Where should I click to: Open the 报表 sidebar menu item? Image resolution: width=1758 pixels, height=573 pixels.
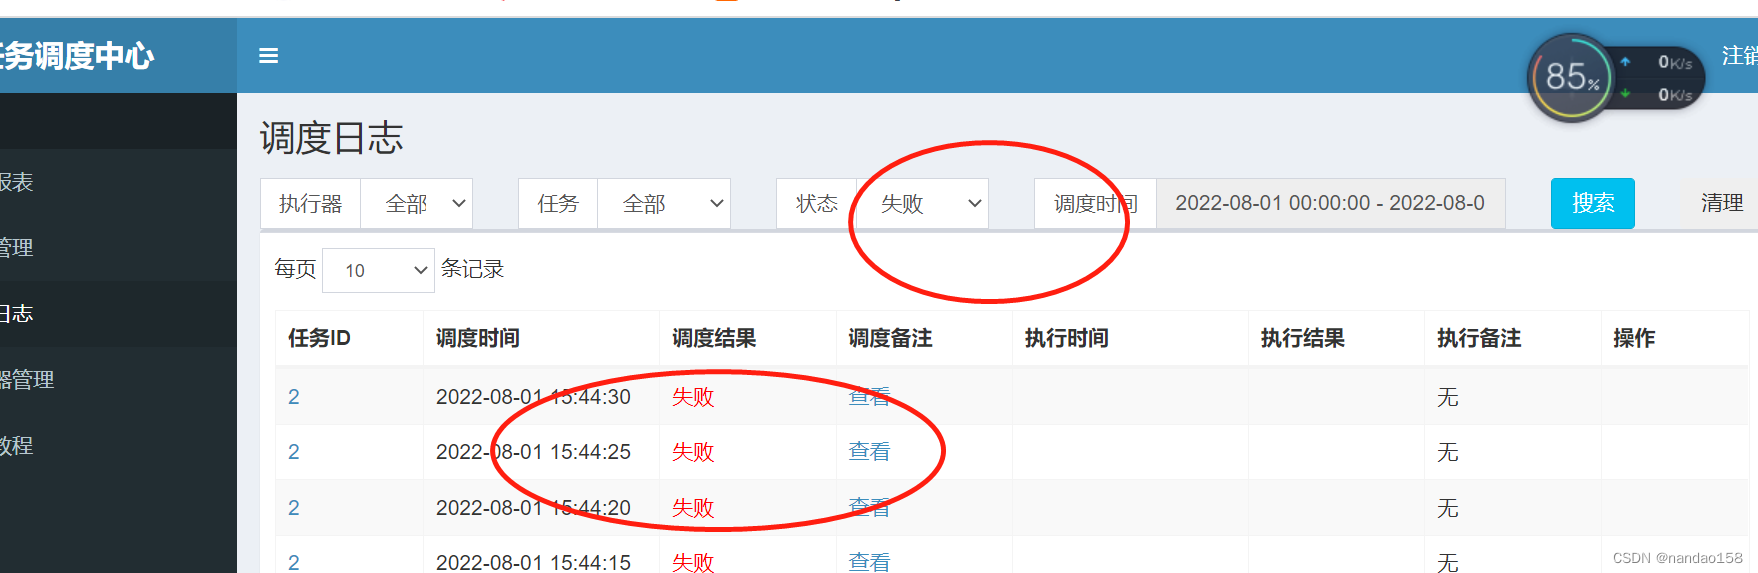[118, 182]
